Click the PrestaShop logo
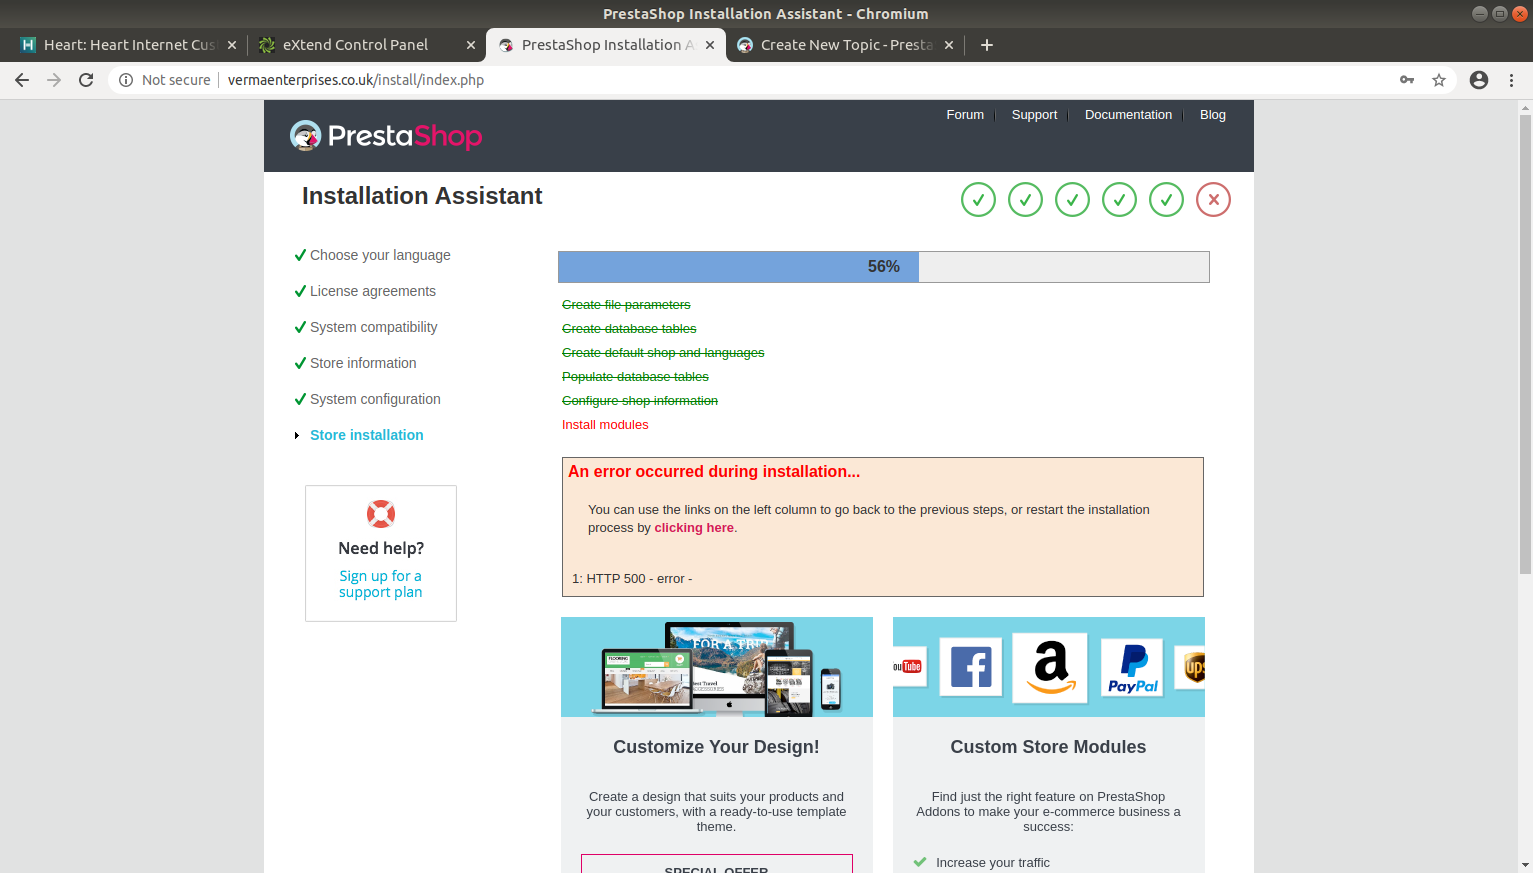This screenshot has height=873, width=1533. (x=386, y=136)
